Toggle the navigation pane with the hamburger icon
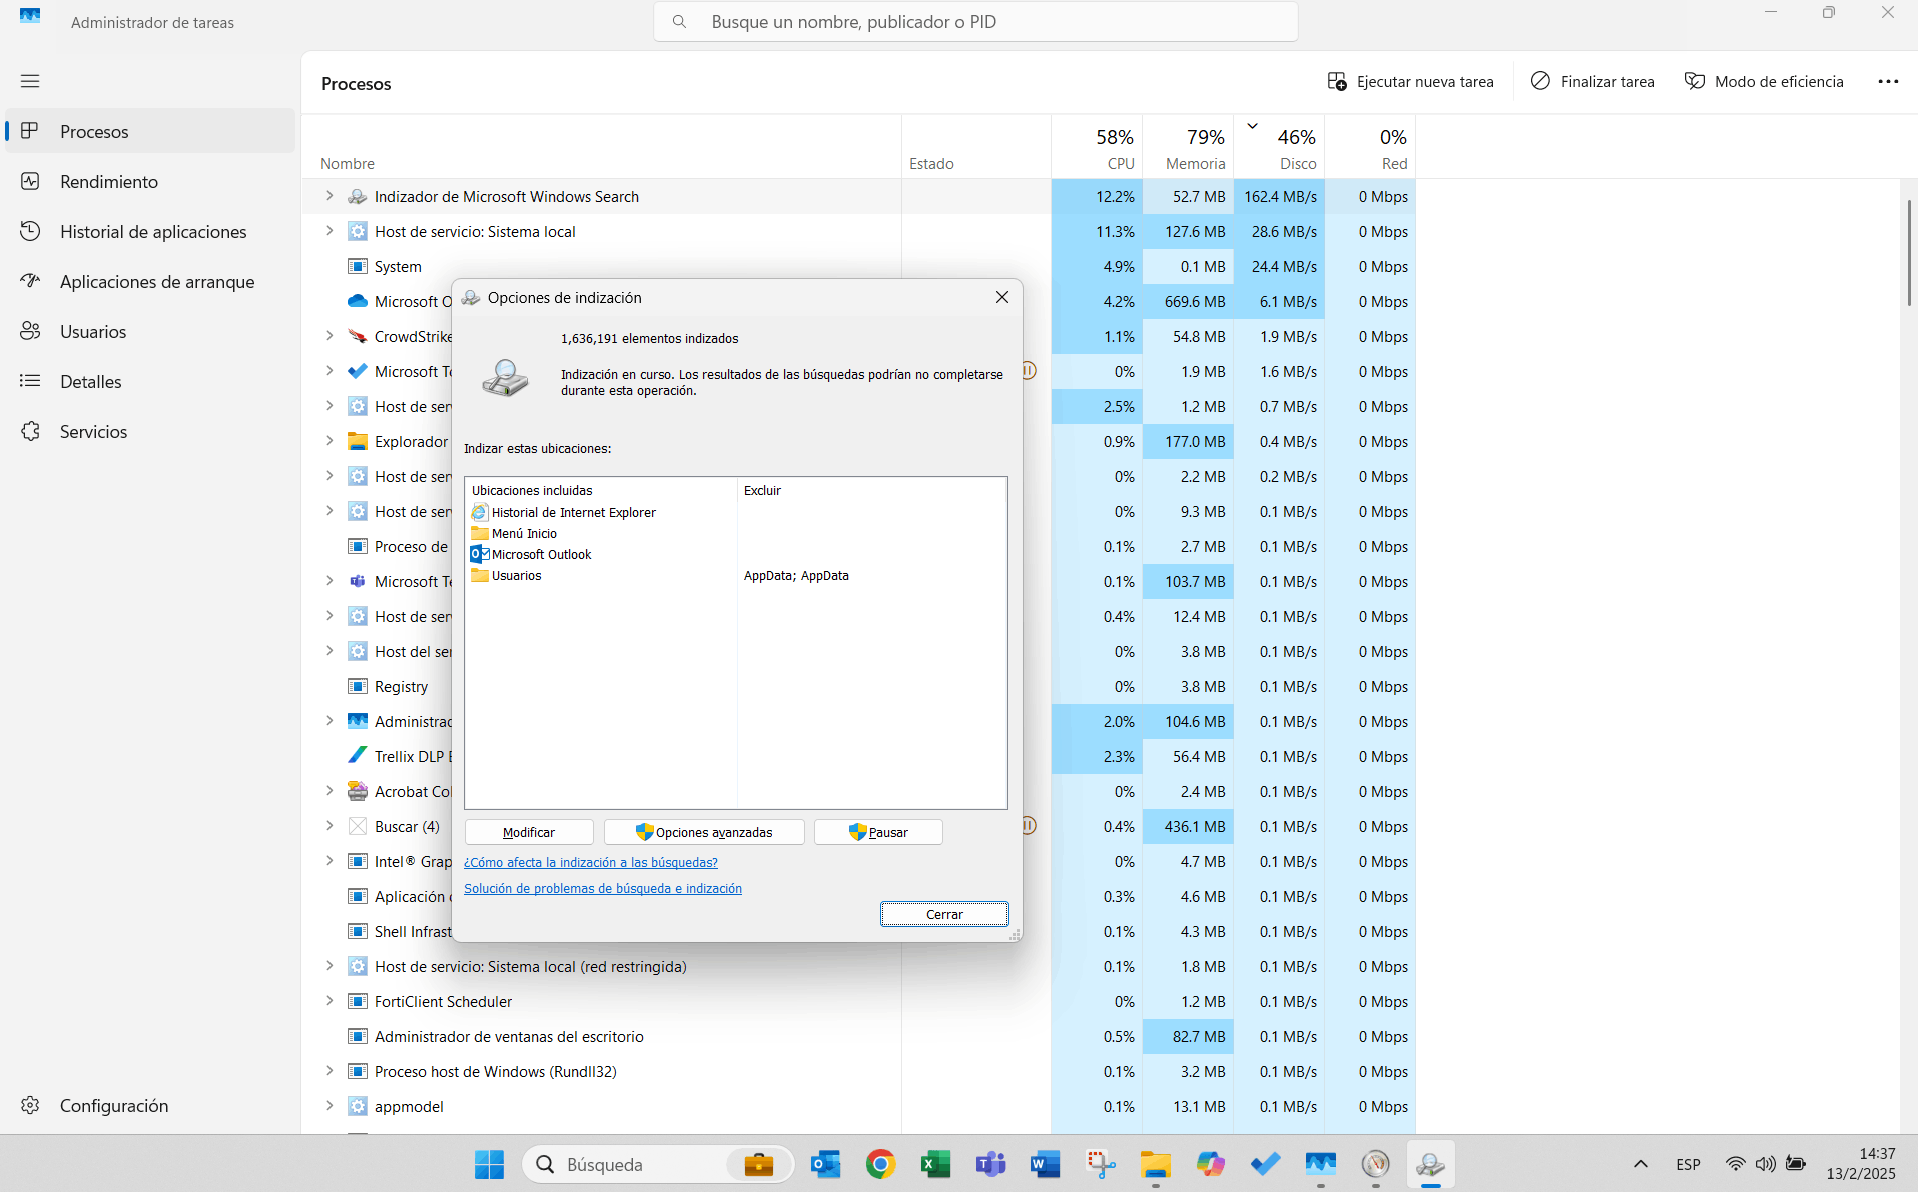This screenshot has width=1918, height=1192. 30,81
